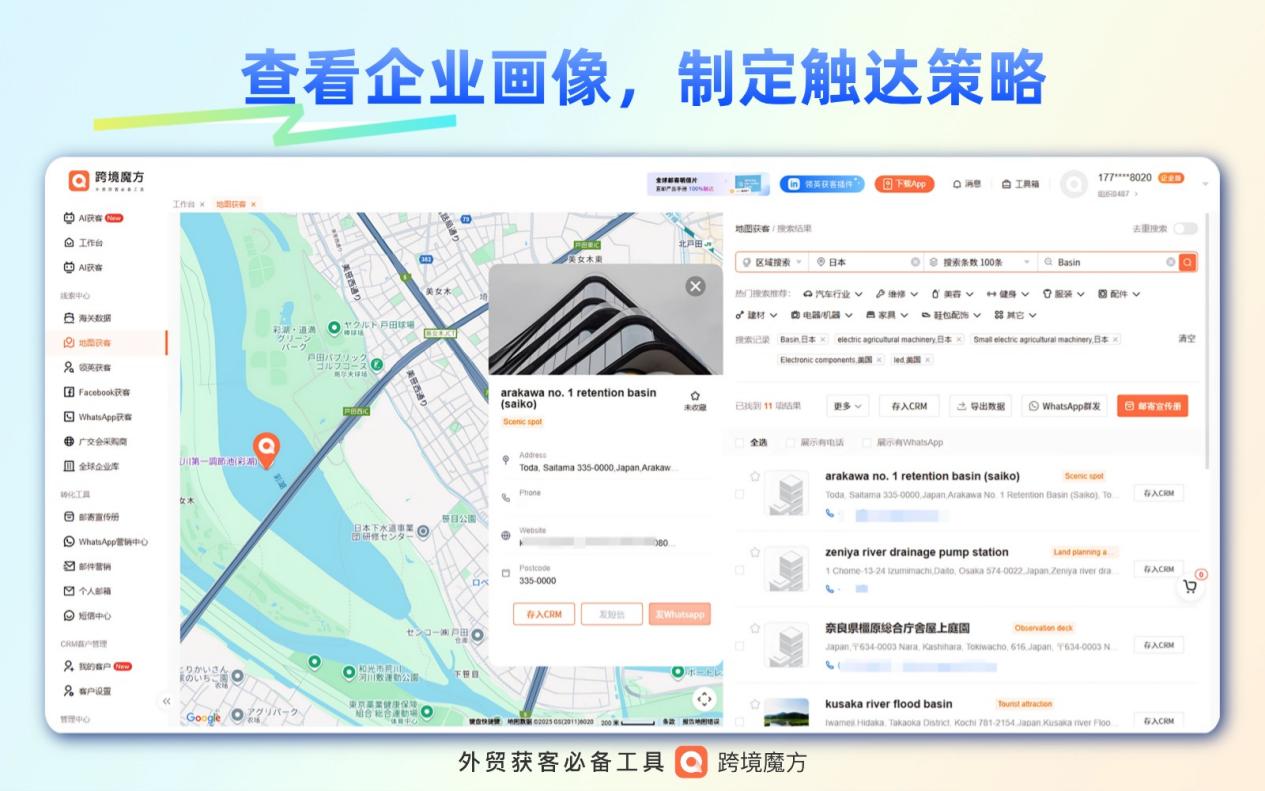Viewport: 1265px width, 791px height.
Task: Select checkbox for arakawa no. 1 retention basin row
Action: pyautogui.click(x=740, y=494)
